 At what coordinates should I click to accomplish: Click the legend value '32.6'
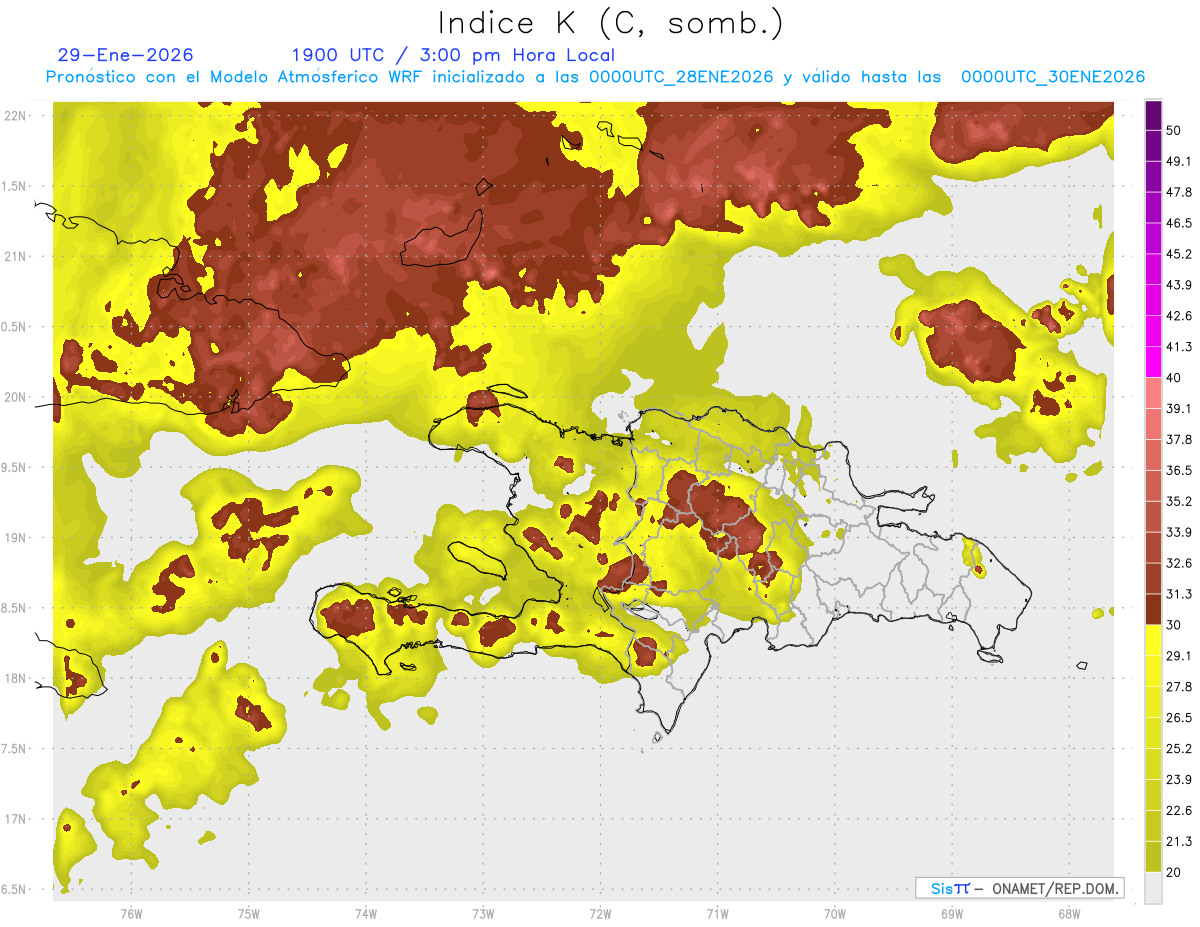coord(1179,563)
